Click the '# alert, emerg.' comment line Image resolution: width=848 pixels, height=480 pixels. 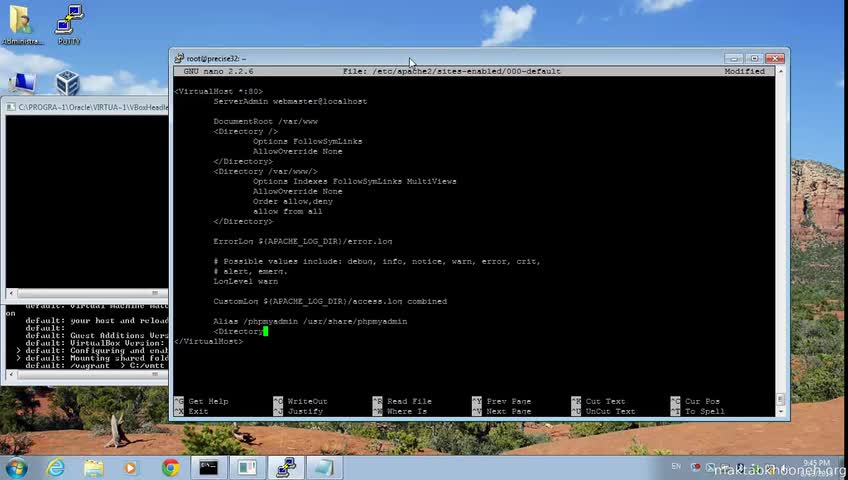coord(250,271)
